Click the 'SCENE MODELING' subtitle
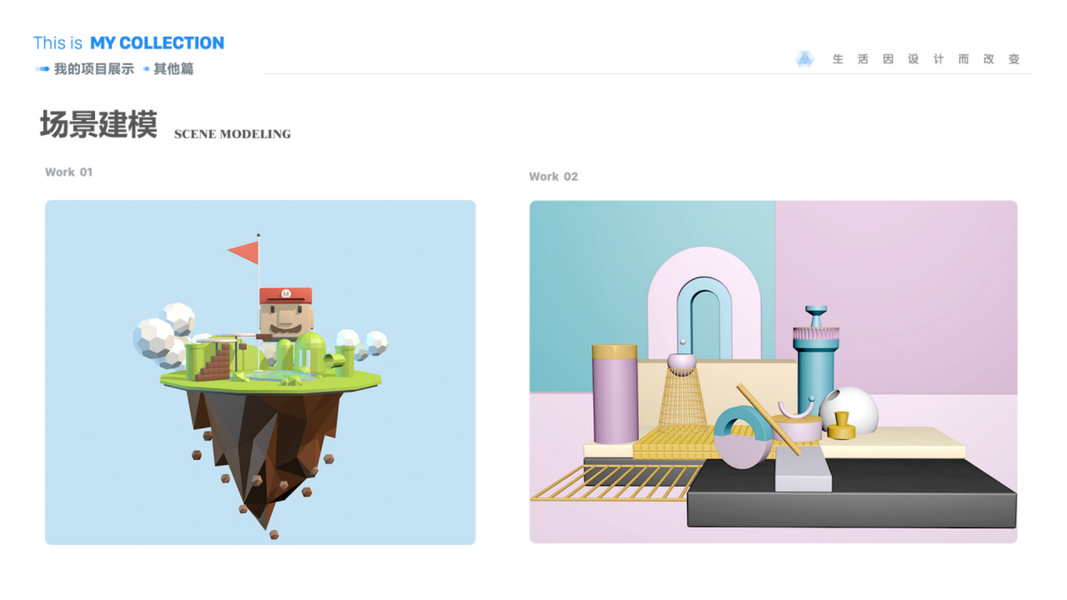This screenshot has width=1067, height=600. click(x=233, y=134)
